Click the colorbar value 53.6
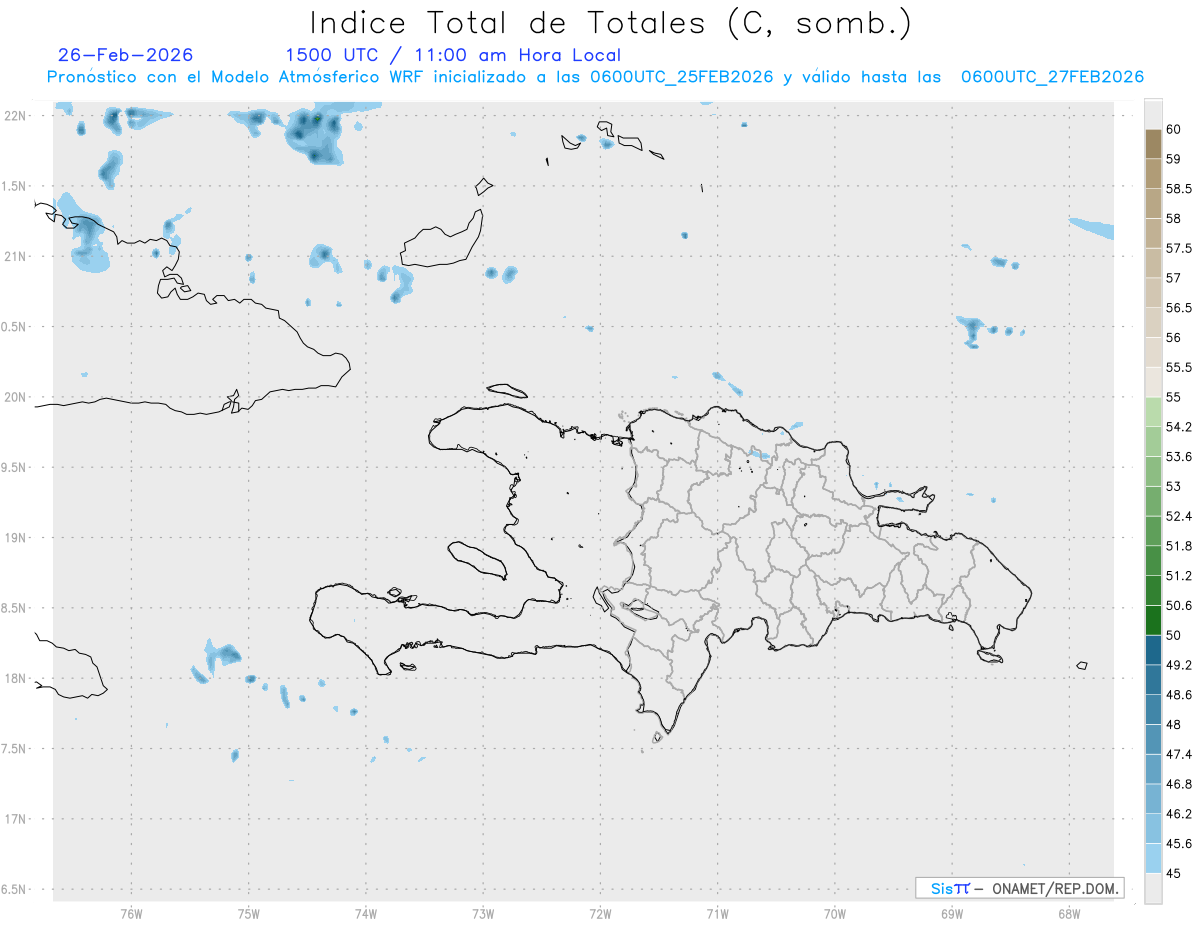This screenshot has height=927, width=1200. 1179,457
